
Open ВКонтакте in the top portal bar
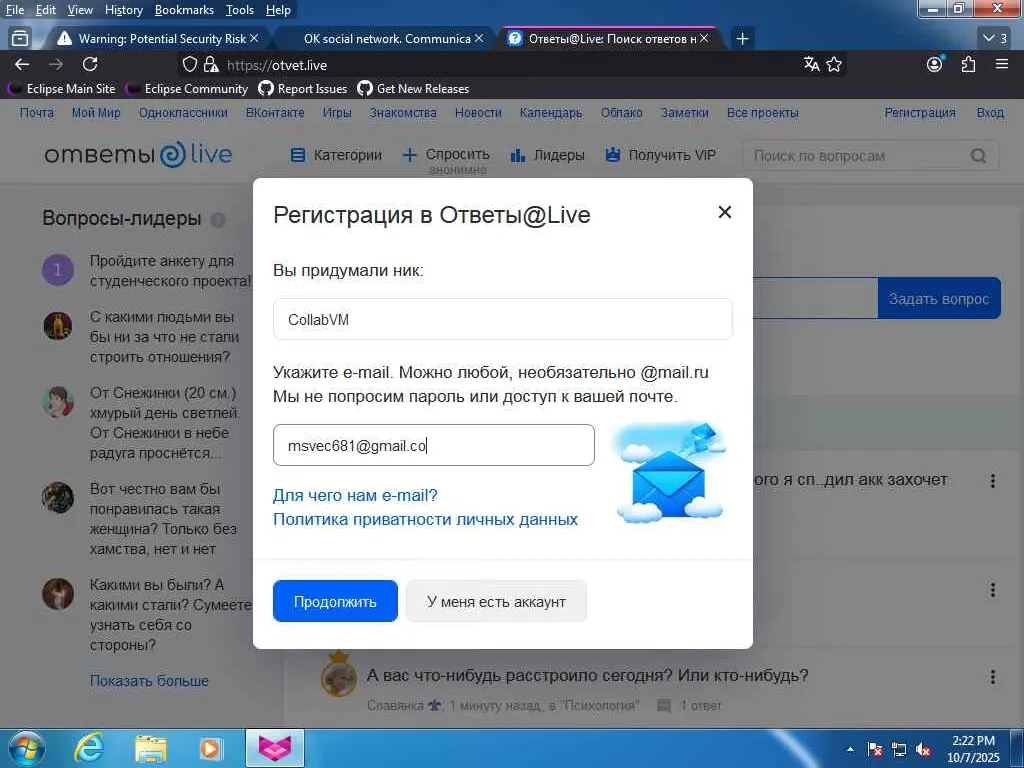pyautogui.click(x=275, y=112)
